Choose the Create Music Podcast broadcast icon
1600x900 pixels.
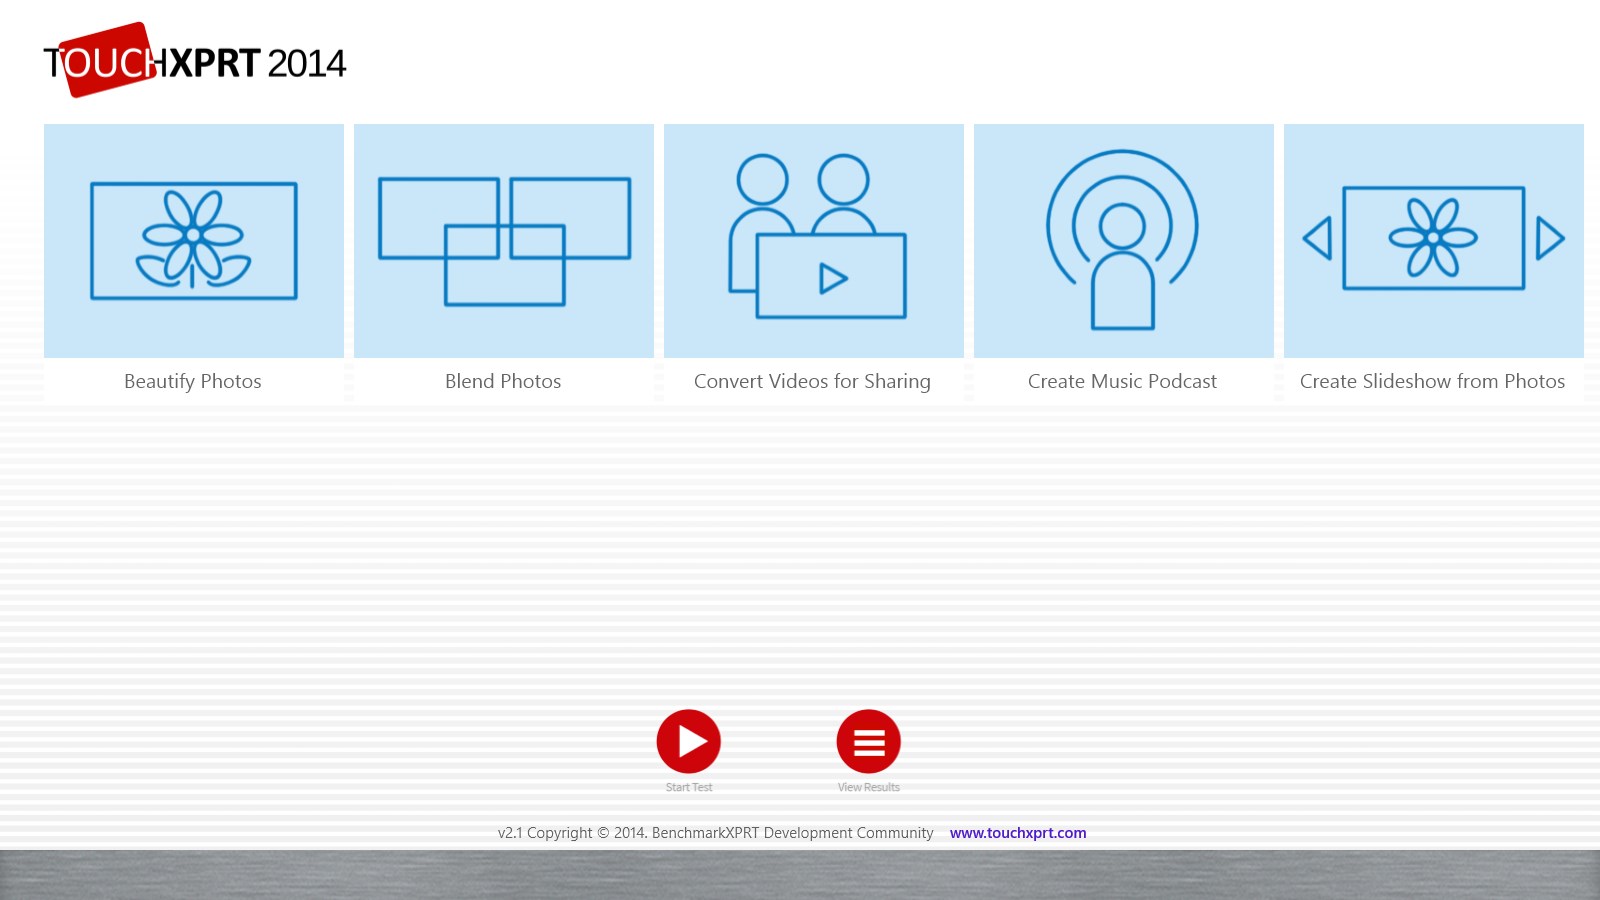tap(1122, 240)
